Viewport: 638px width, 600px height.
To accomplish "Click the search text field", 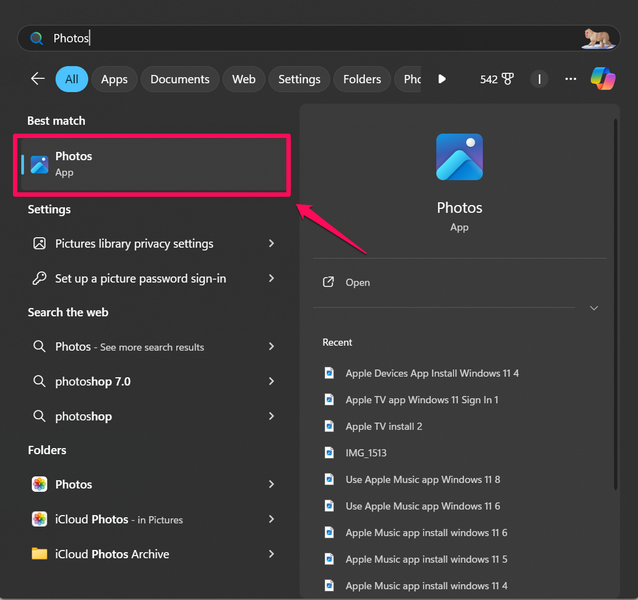I will 300,38.
